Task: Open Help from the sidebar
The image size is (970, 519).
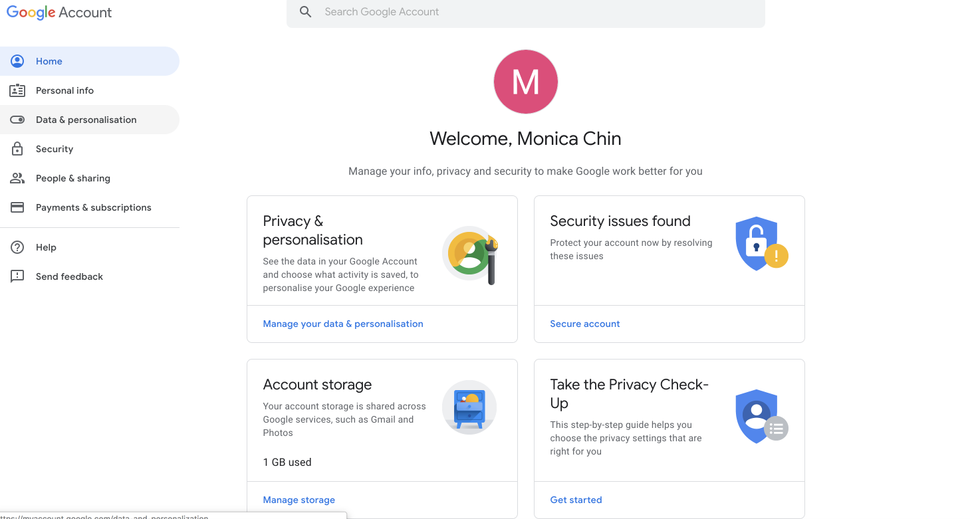Action: [x=90, y=247]
